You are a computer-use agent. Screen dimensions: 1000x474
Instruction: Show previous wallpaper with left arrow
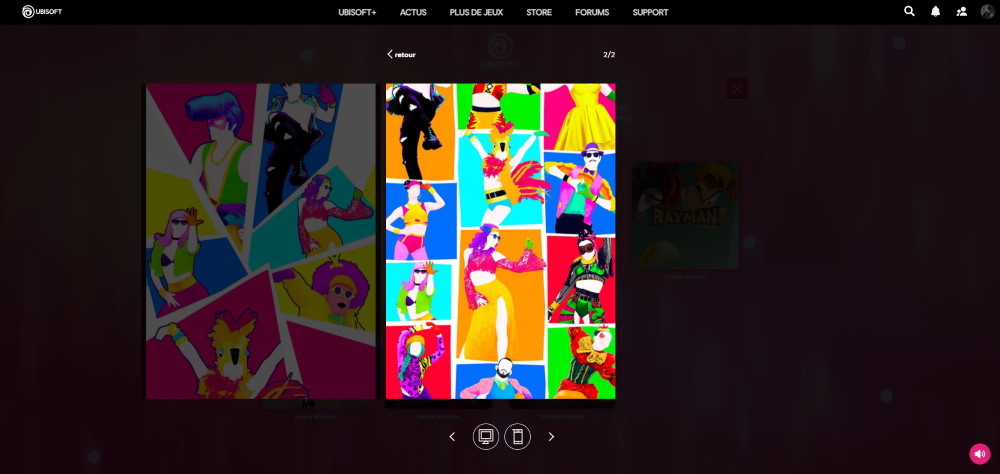coord(452,436)
